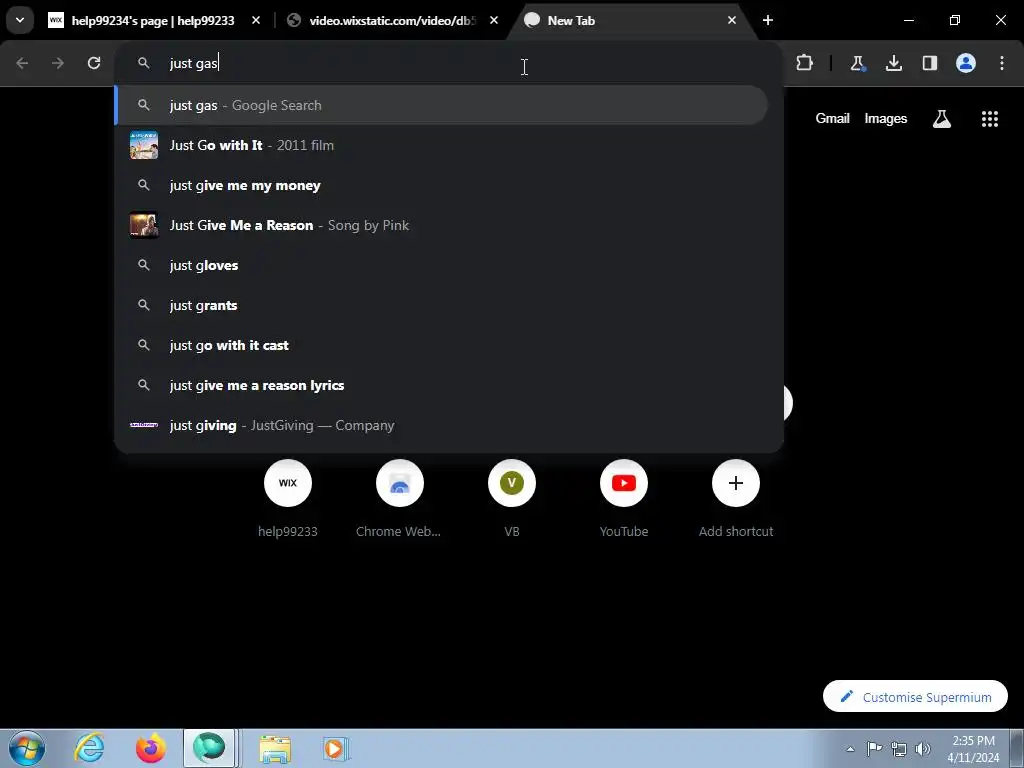Show hidden system tray icons arrow
The image size is (1024, 768).
(x=850, y=749)
